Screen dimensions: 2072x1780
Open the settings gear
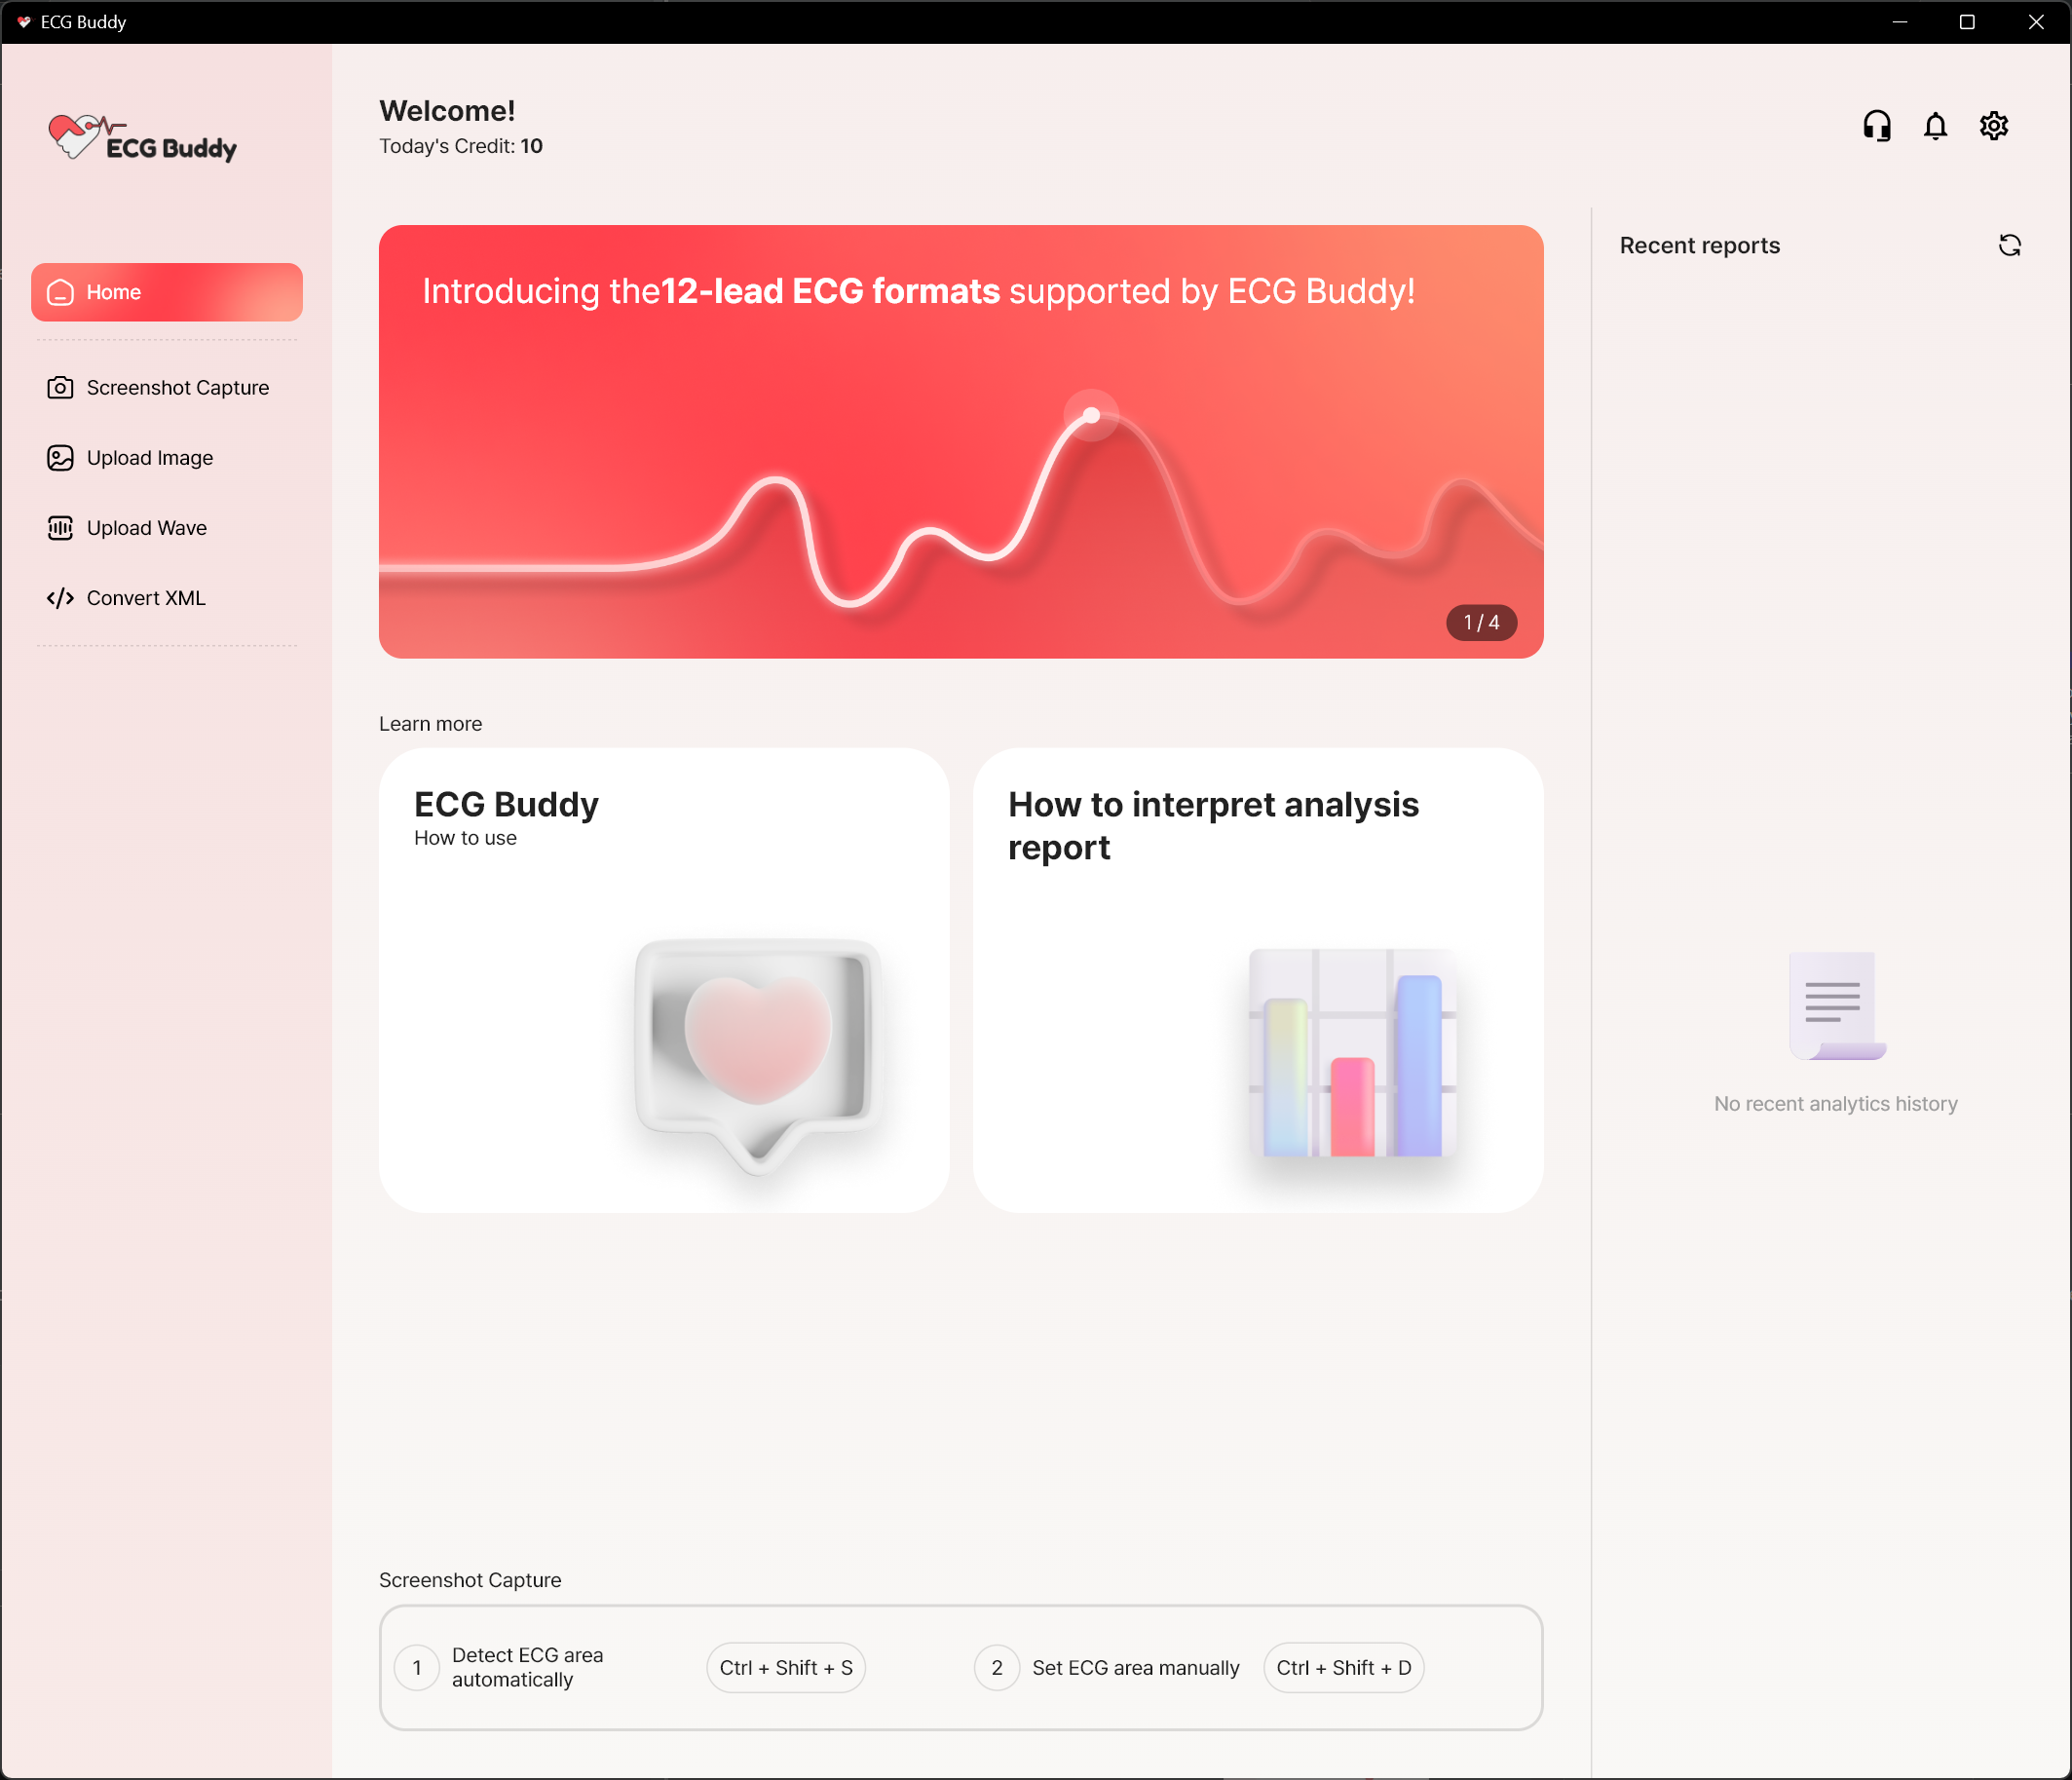[x=1992, y=126]
